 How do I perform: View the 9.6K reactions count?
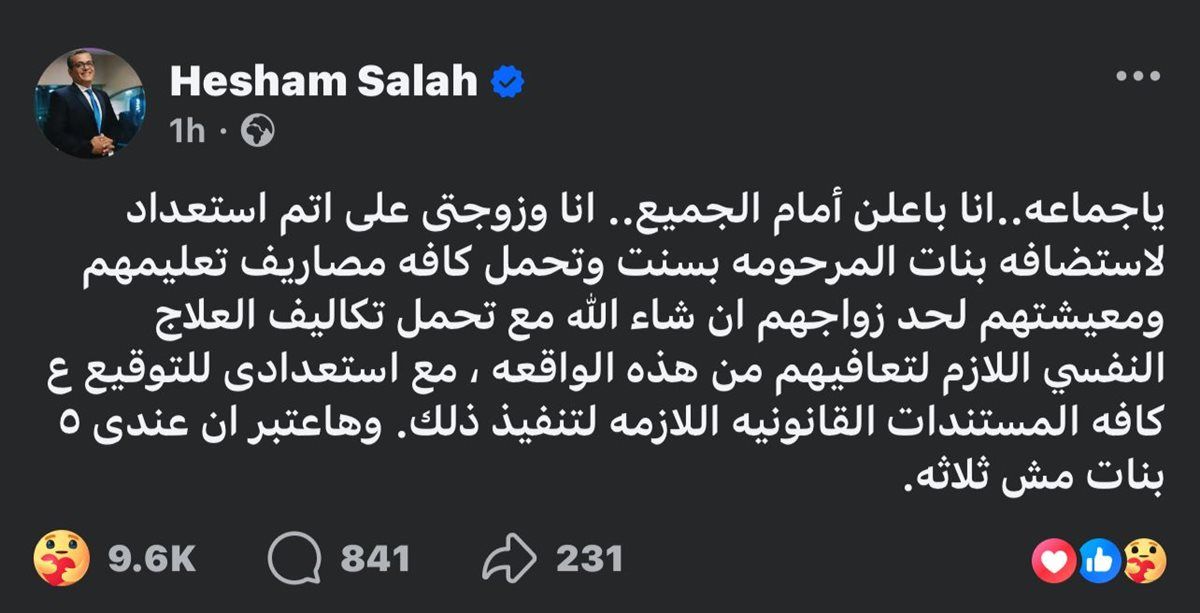point(152,559)
